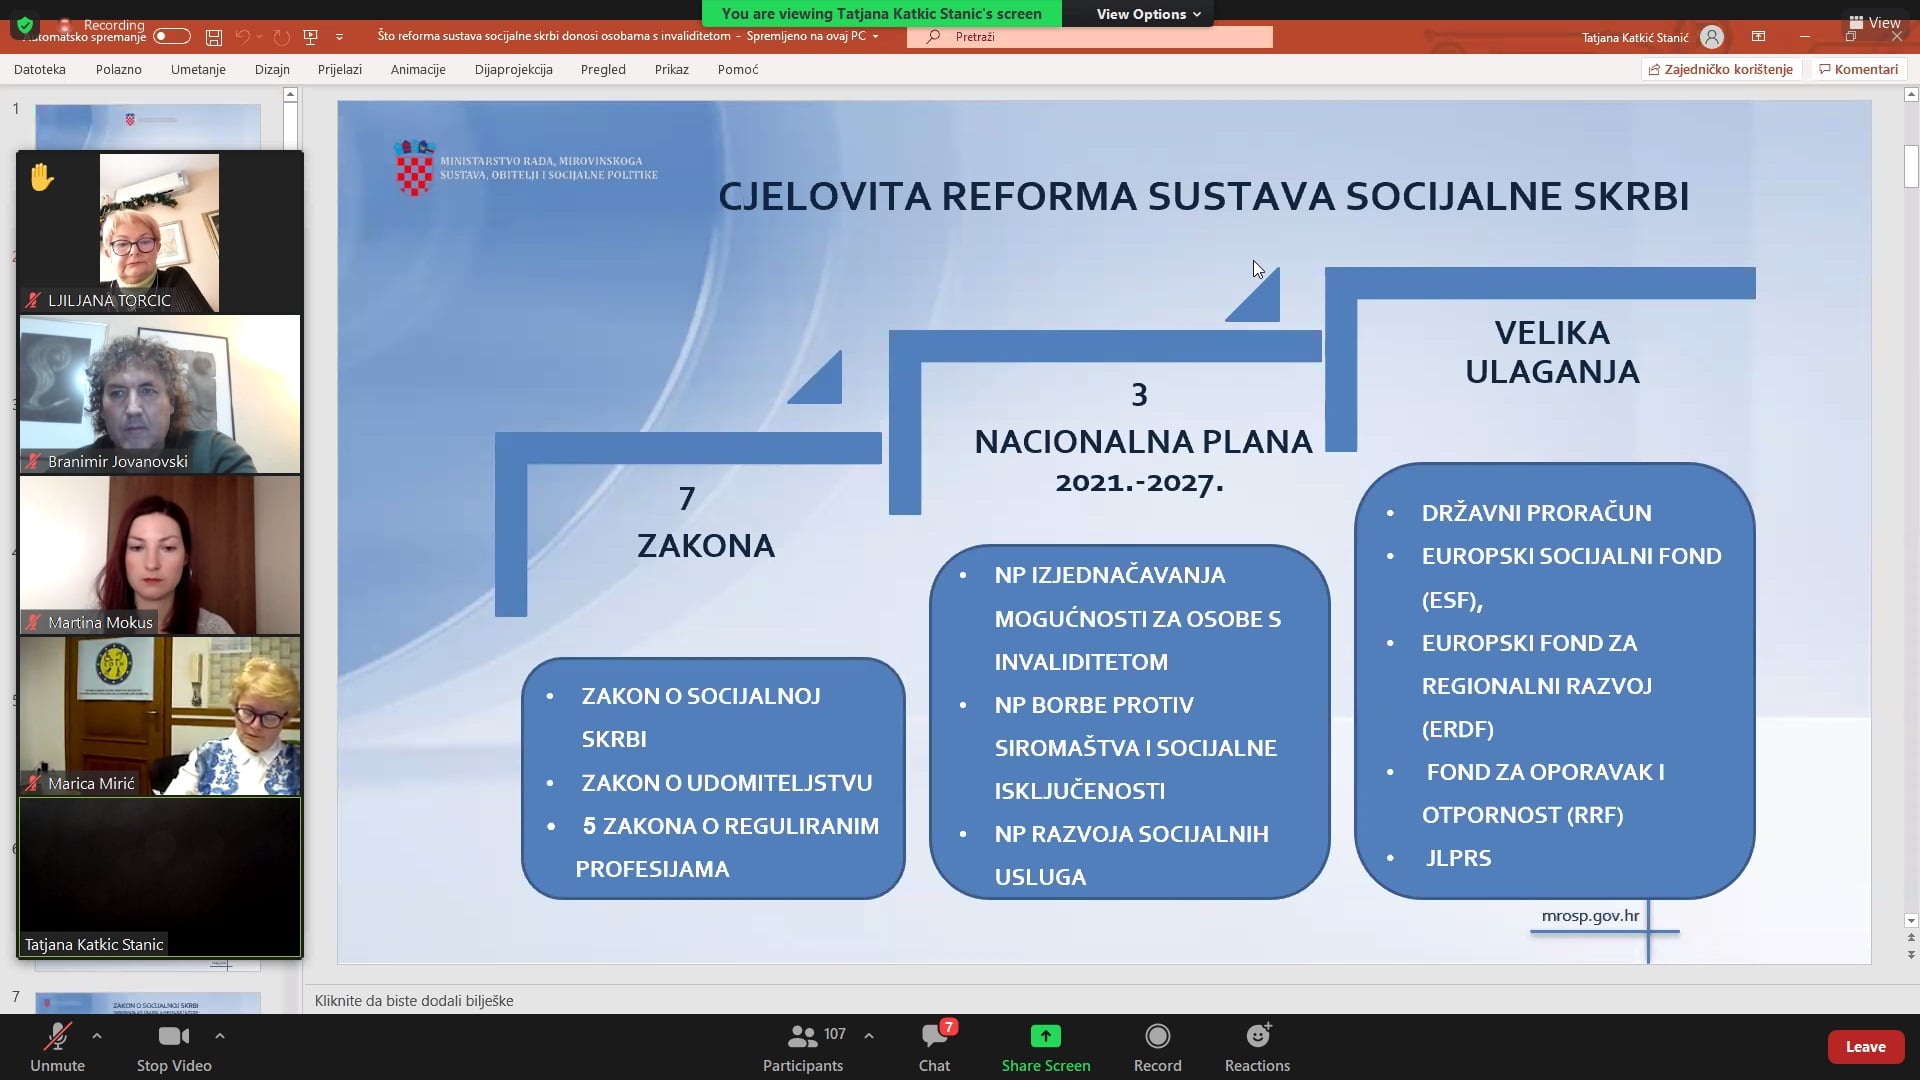Expand the document title save-location dropdown
The width and height of the screenshot is (1920, 1080).
click(875, 36)
